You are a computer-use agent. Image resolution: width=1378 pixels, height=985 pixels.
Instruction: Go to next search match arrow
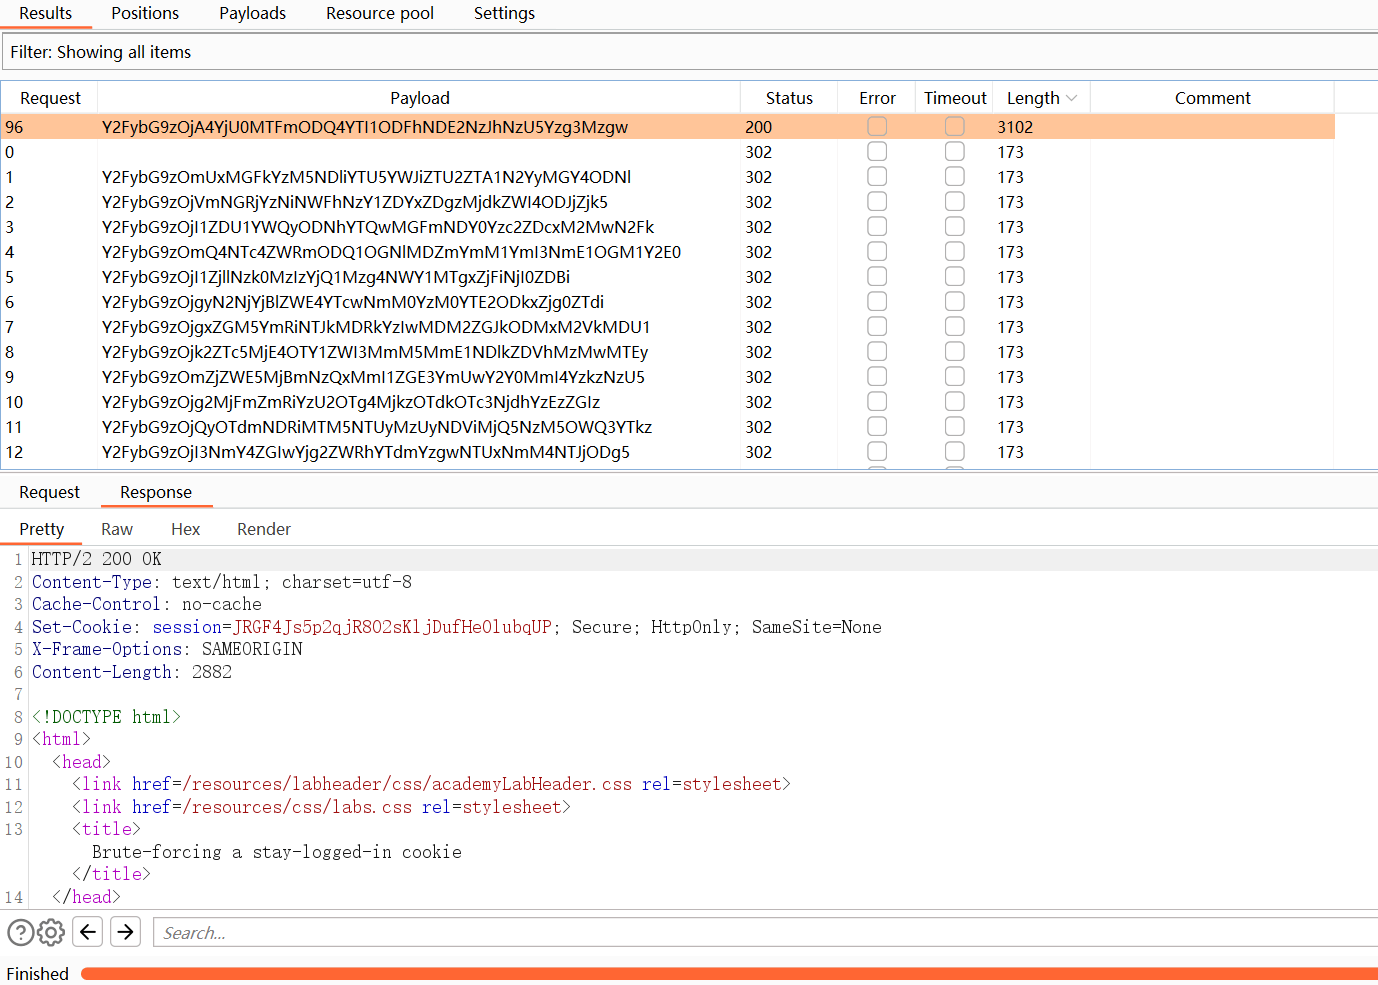click(x=125, y=932)
